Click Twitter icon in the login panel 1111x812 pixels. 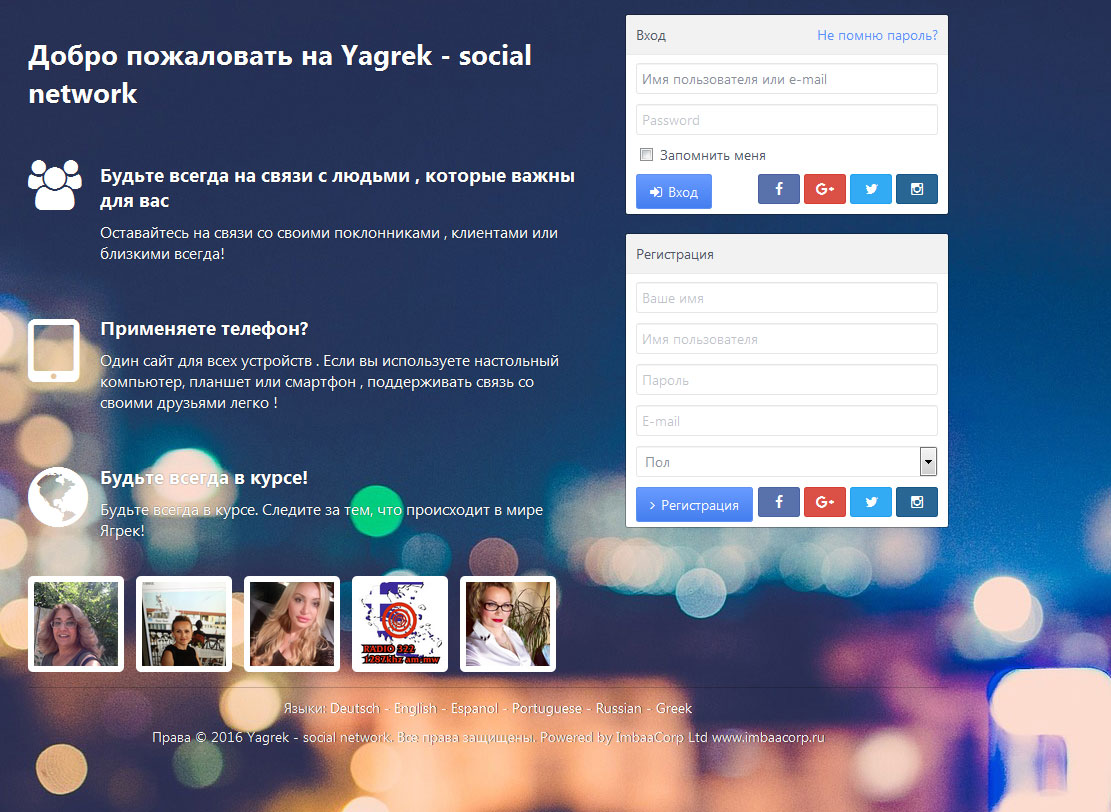pyautogui.click(x=870, y=190)
